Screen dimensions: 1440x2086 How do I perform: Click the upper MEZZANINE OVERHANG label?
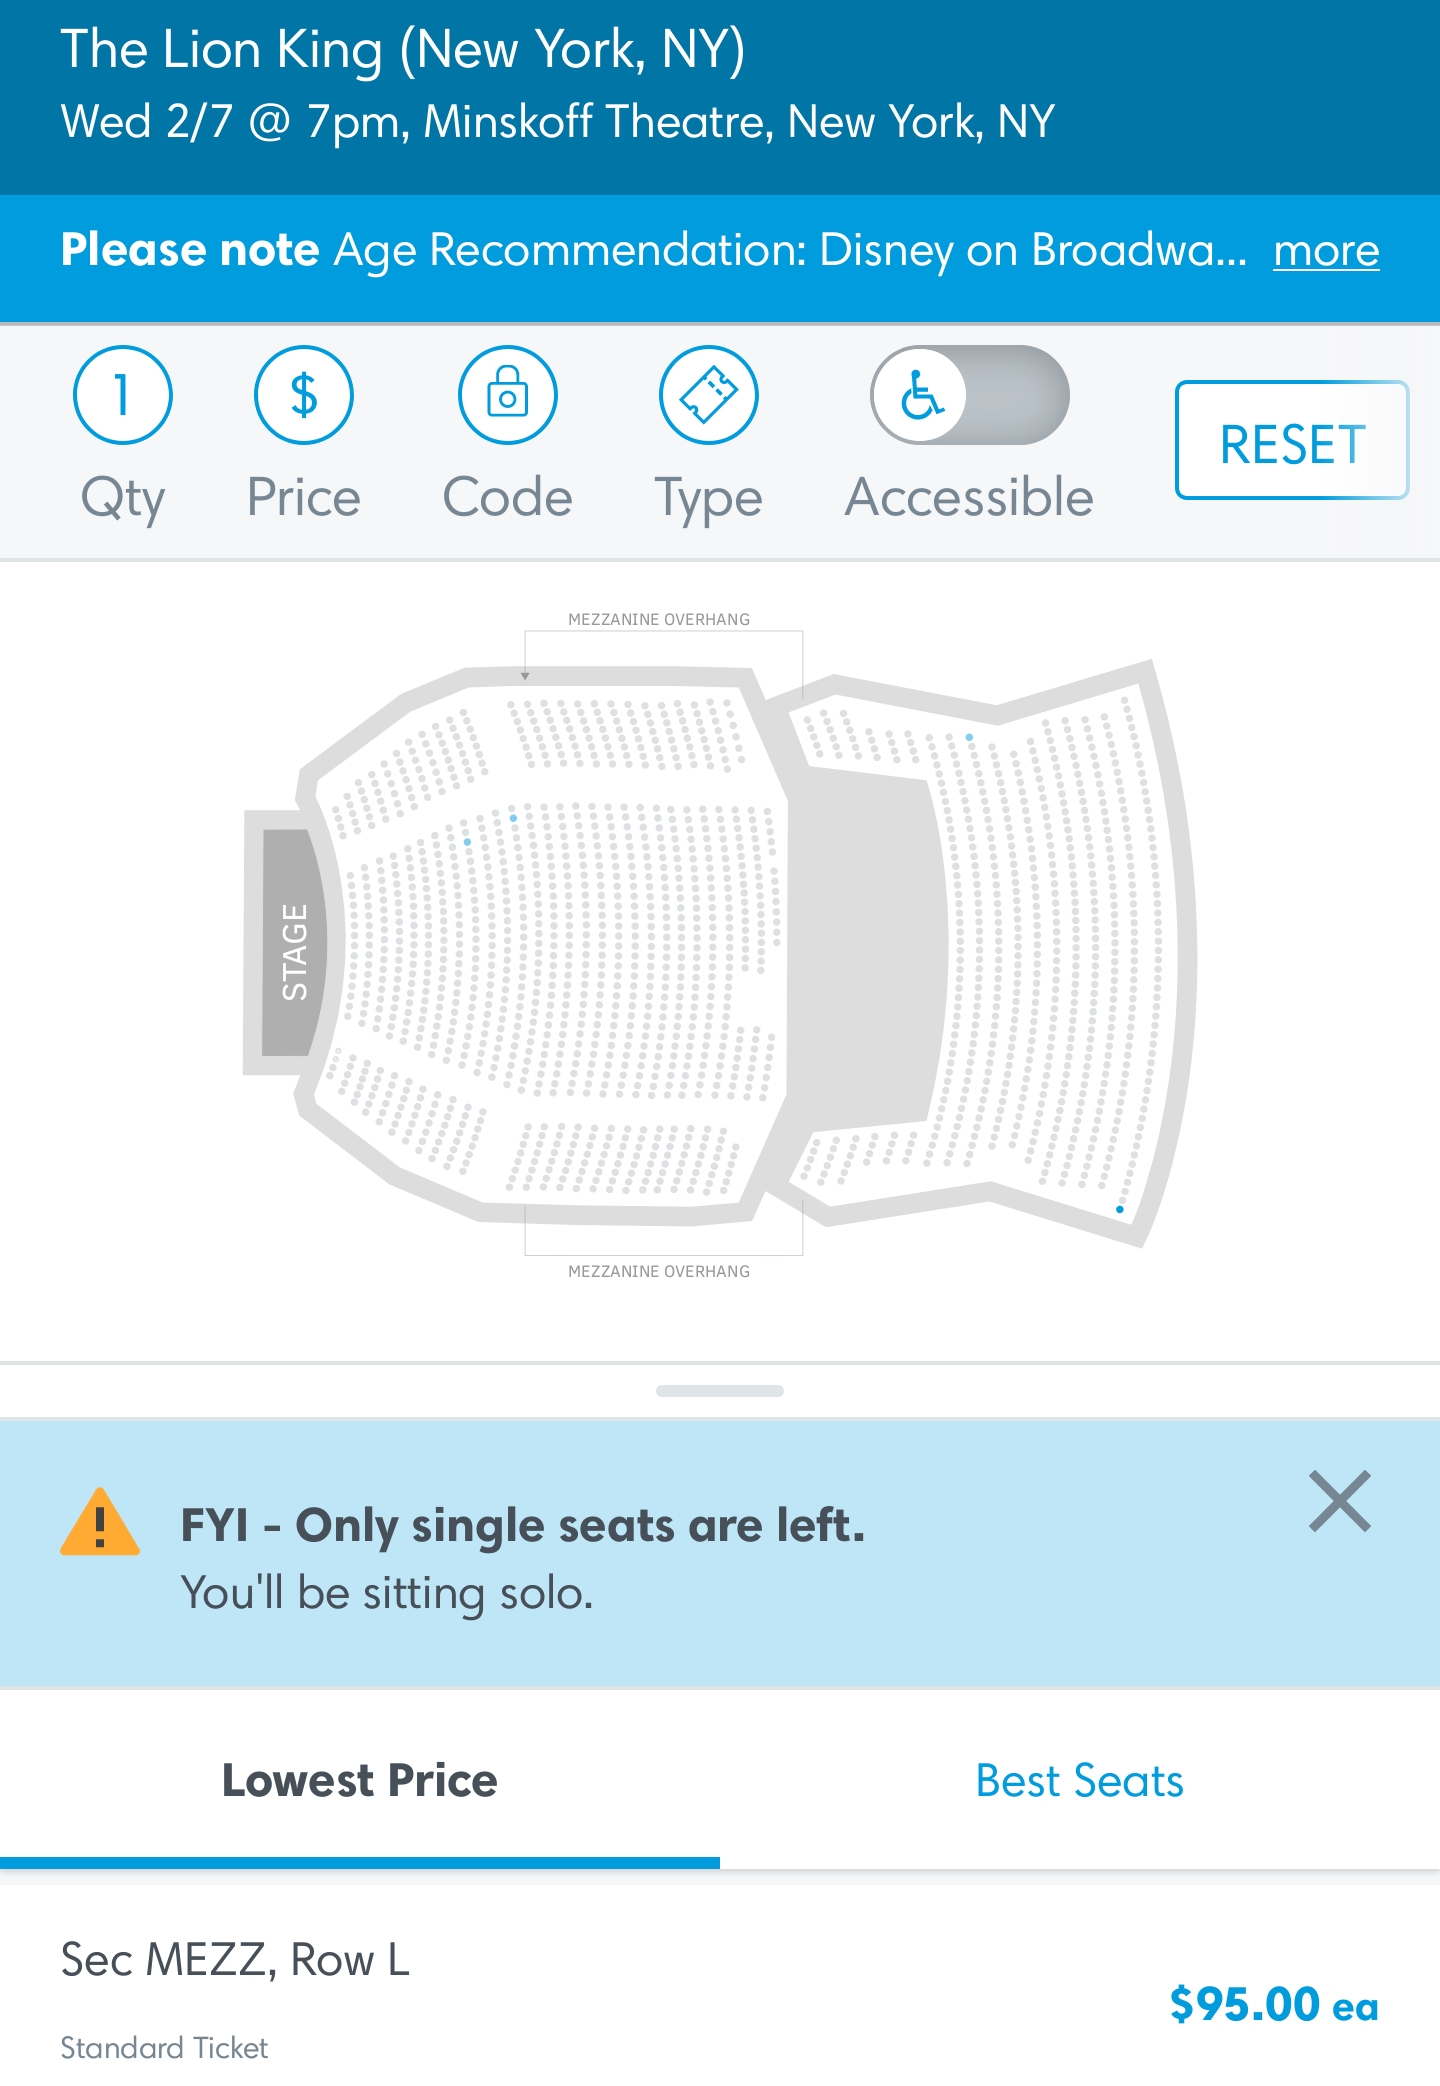tap(659, 620)
